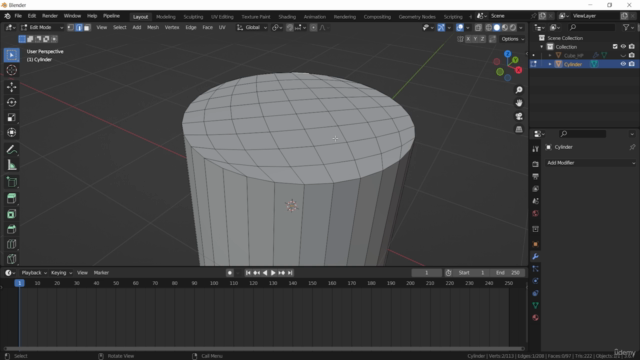Image resolution: width=640 pixels, height=360 pixels.
Task: Open the World properties tab
Action: 535,213
